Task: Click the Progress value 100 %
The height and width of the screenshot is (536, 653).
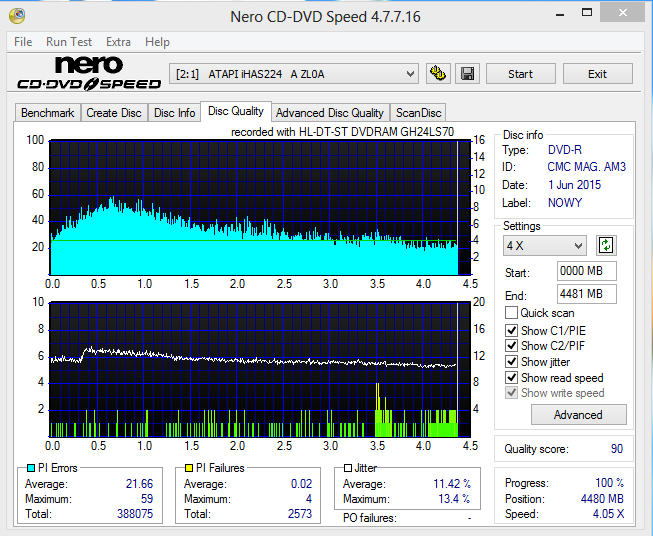Action: click(609, 483)
